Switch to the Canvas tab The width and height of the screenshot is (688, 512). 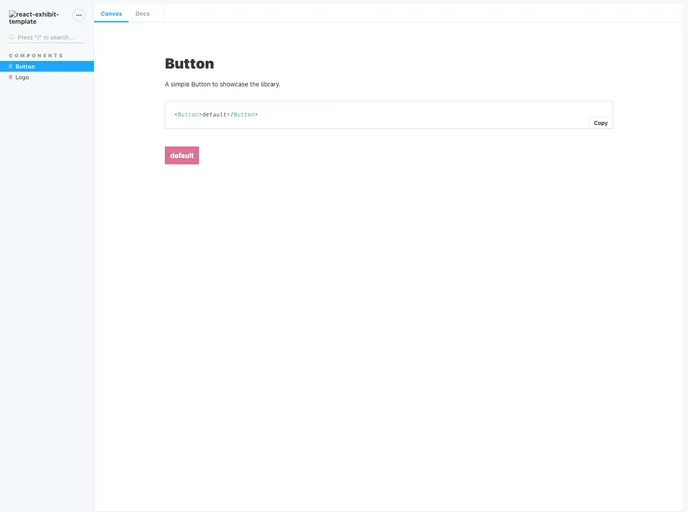click(x=111, y=14)
